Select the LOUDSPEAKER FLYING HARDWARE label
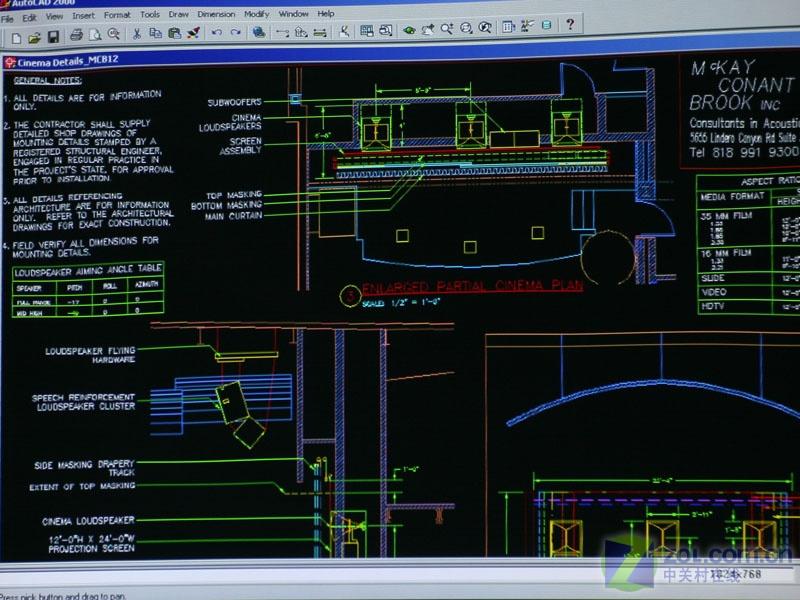Viewport: 800px width, 600px height. pyautogui.click(x=90, y=355)
